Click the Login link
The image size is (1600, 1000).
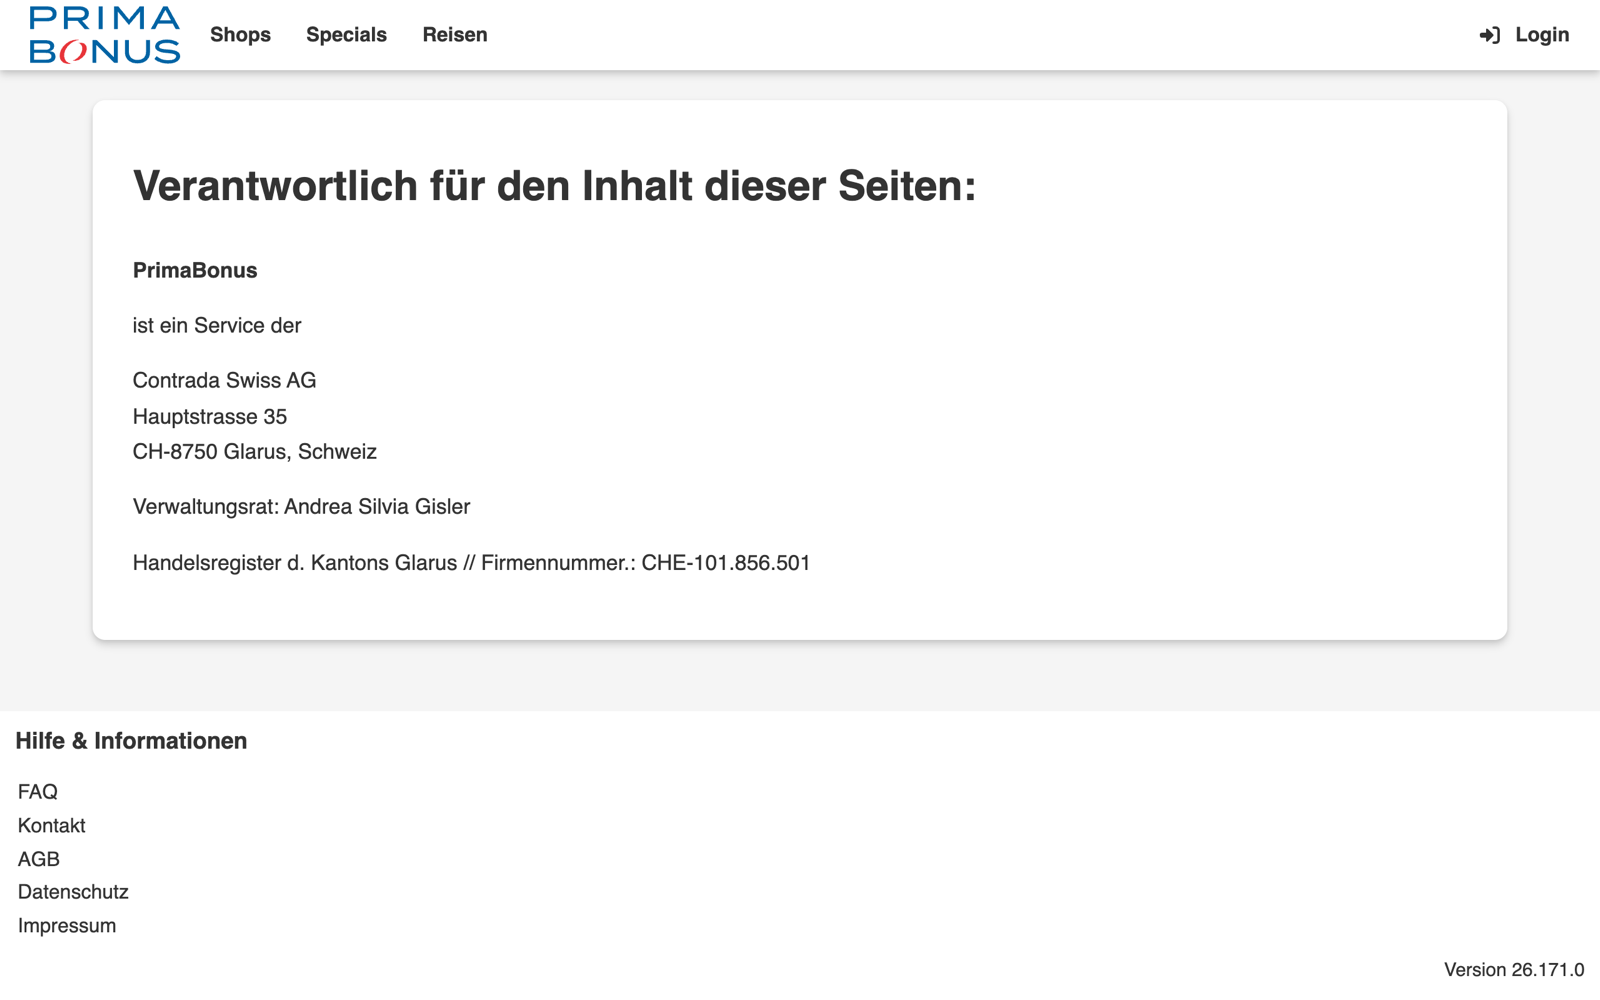[x=1542, y=35]
